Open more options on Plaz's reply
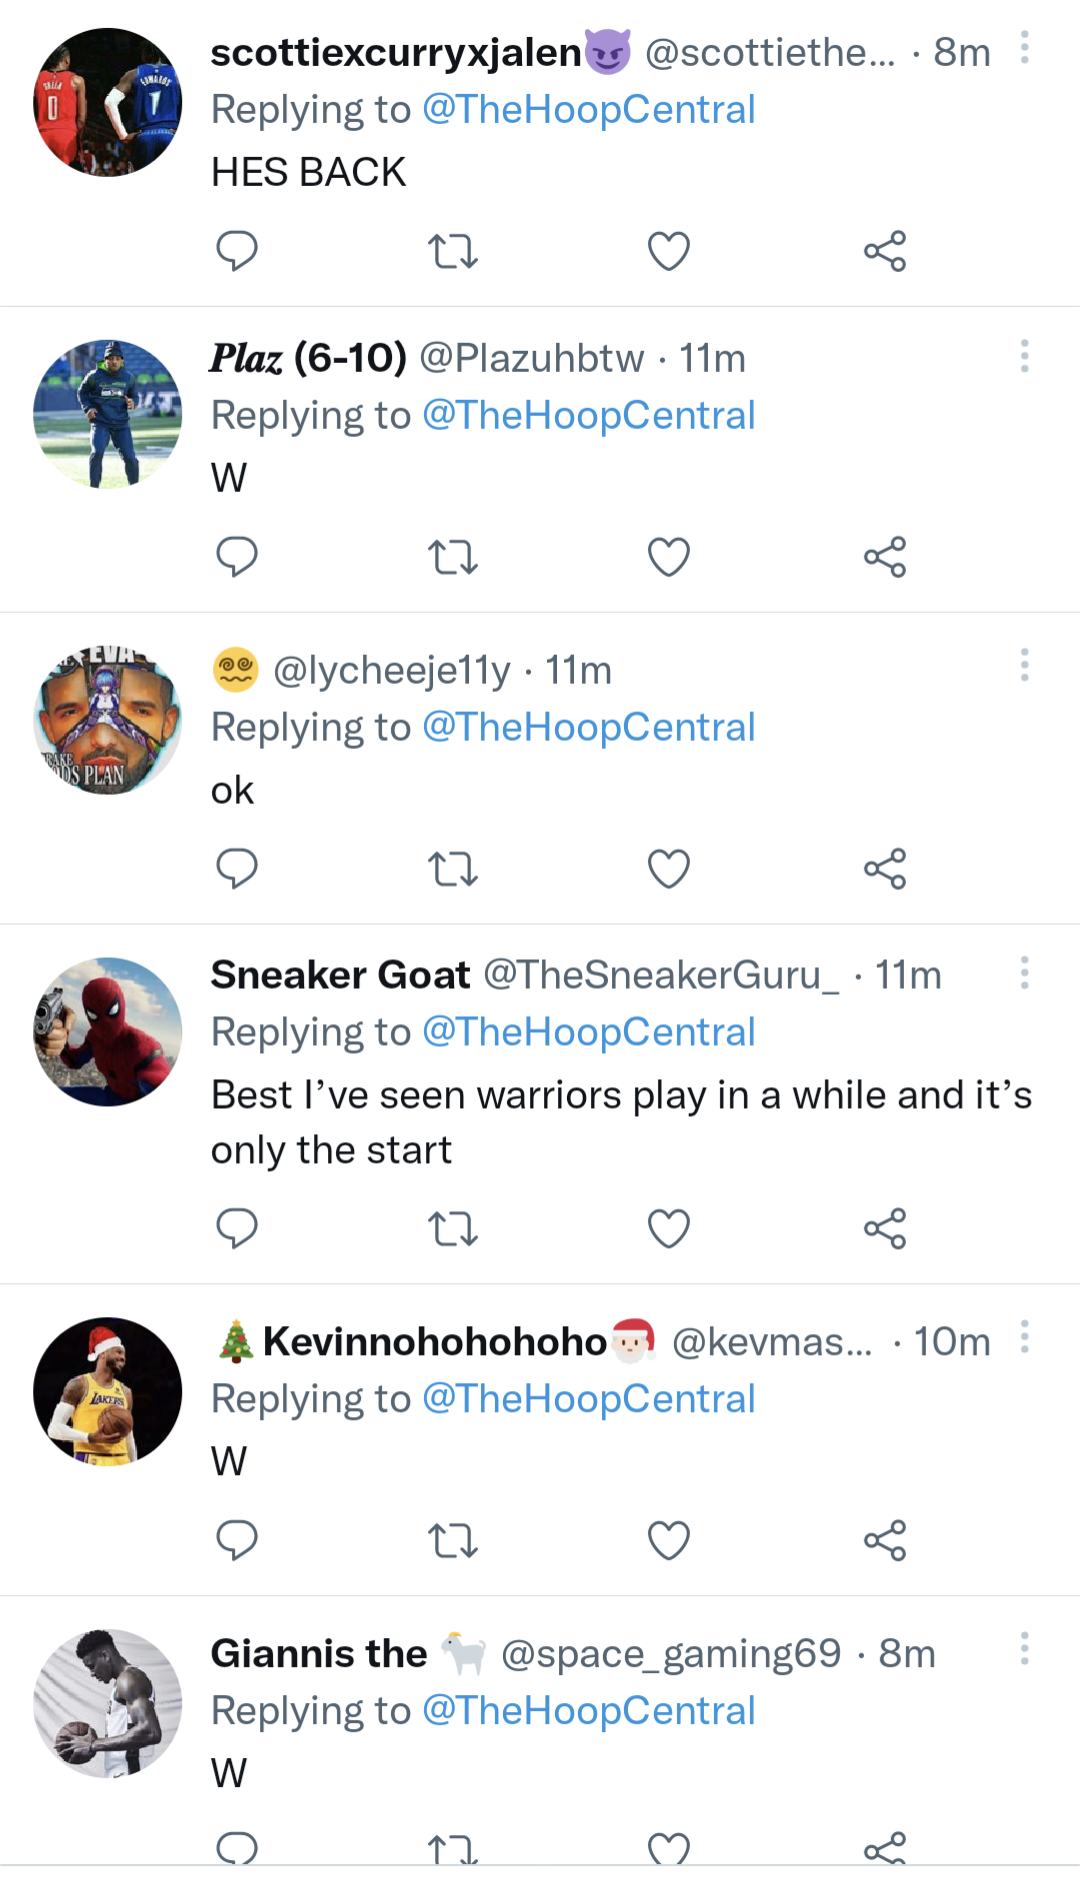 click(x=1025, y=357)
